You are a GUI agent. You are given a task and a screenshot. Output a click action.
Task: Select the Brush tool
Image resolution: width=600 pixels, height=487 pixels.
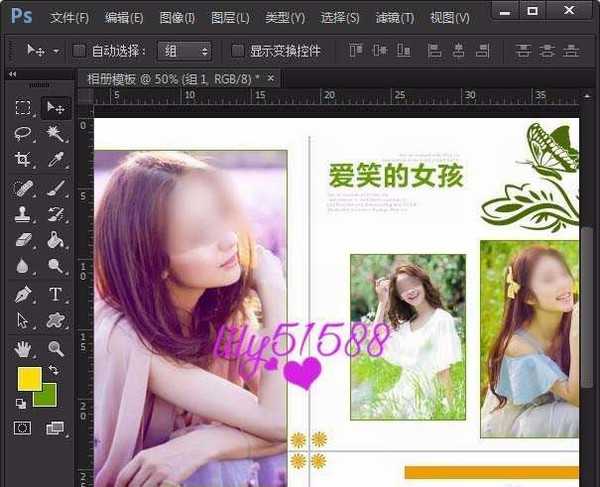(x=55, y=188)
